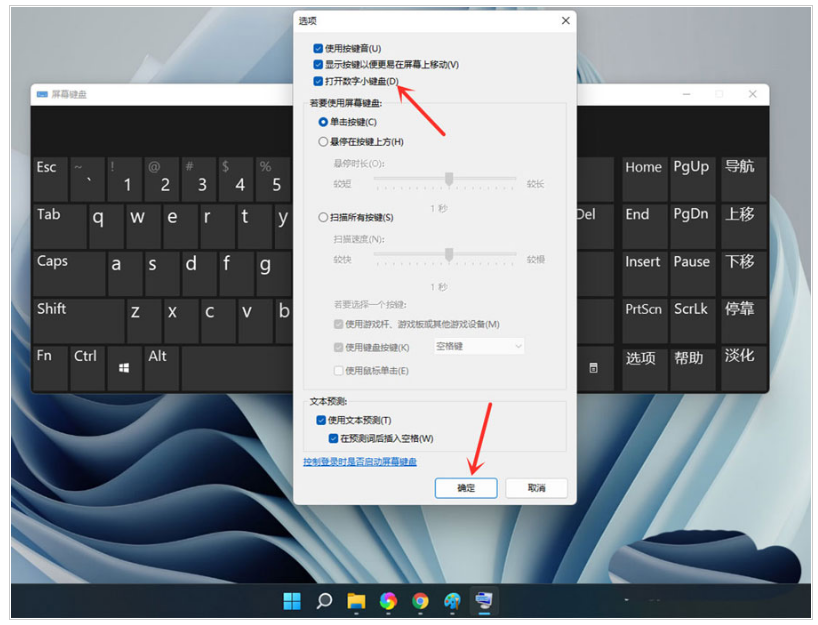Expand the 空格键 dropdown list
The width and height of the screenshot is (818, 625).
tap(478, 346)
